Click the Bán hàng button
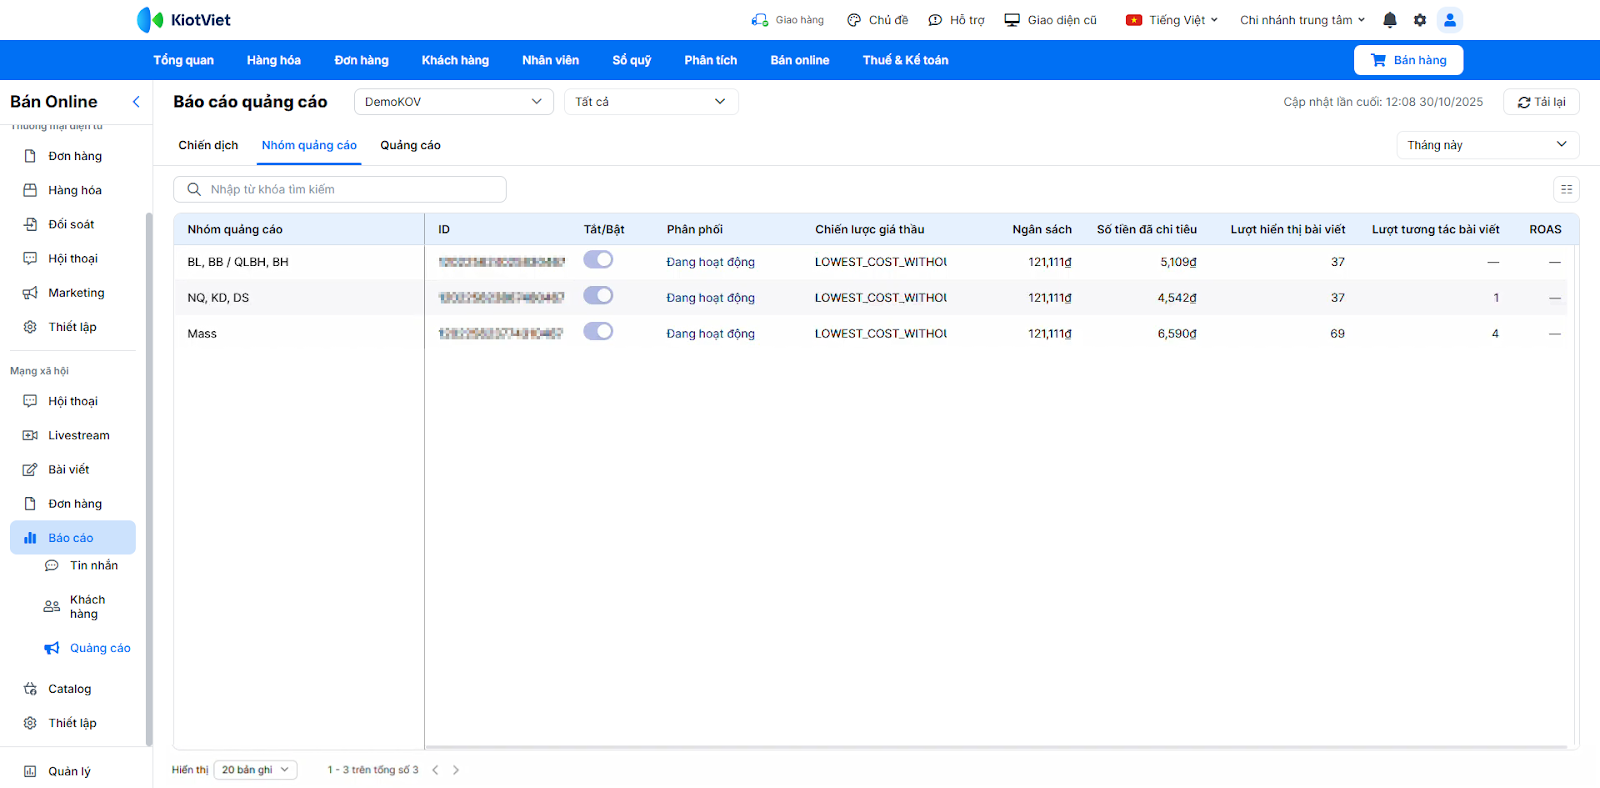The image size is (1600, 788). pos(1407,60)
